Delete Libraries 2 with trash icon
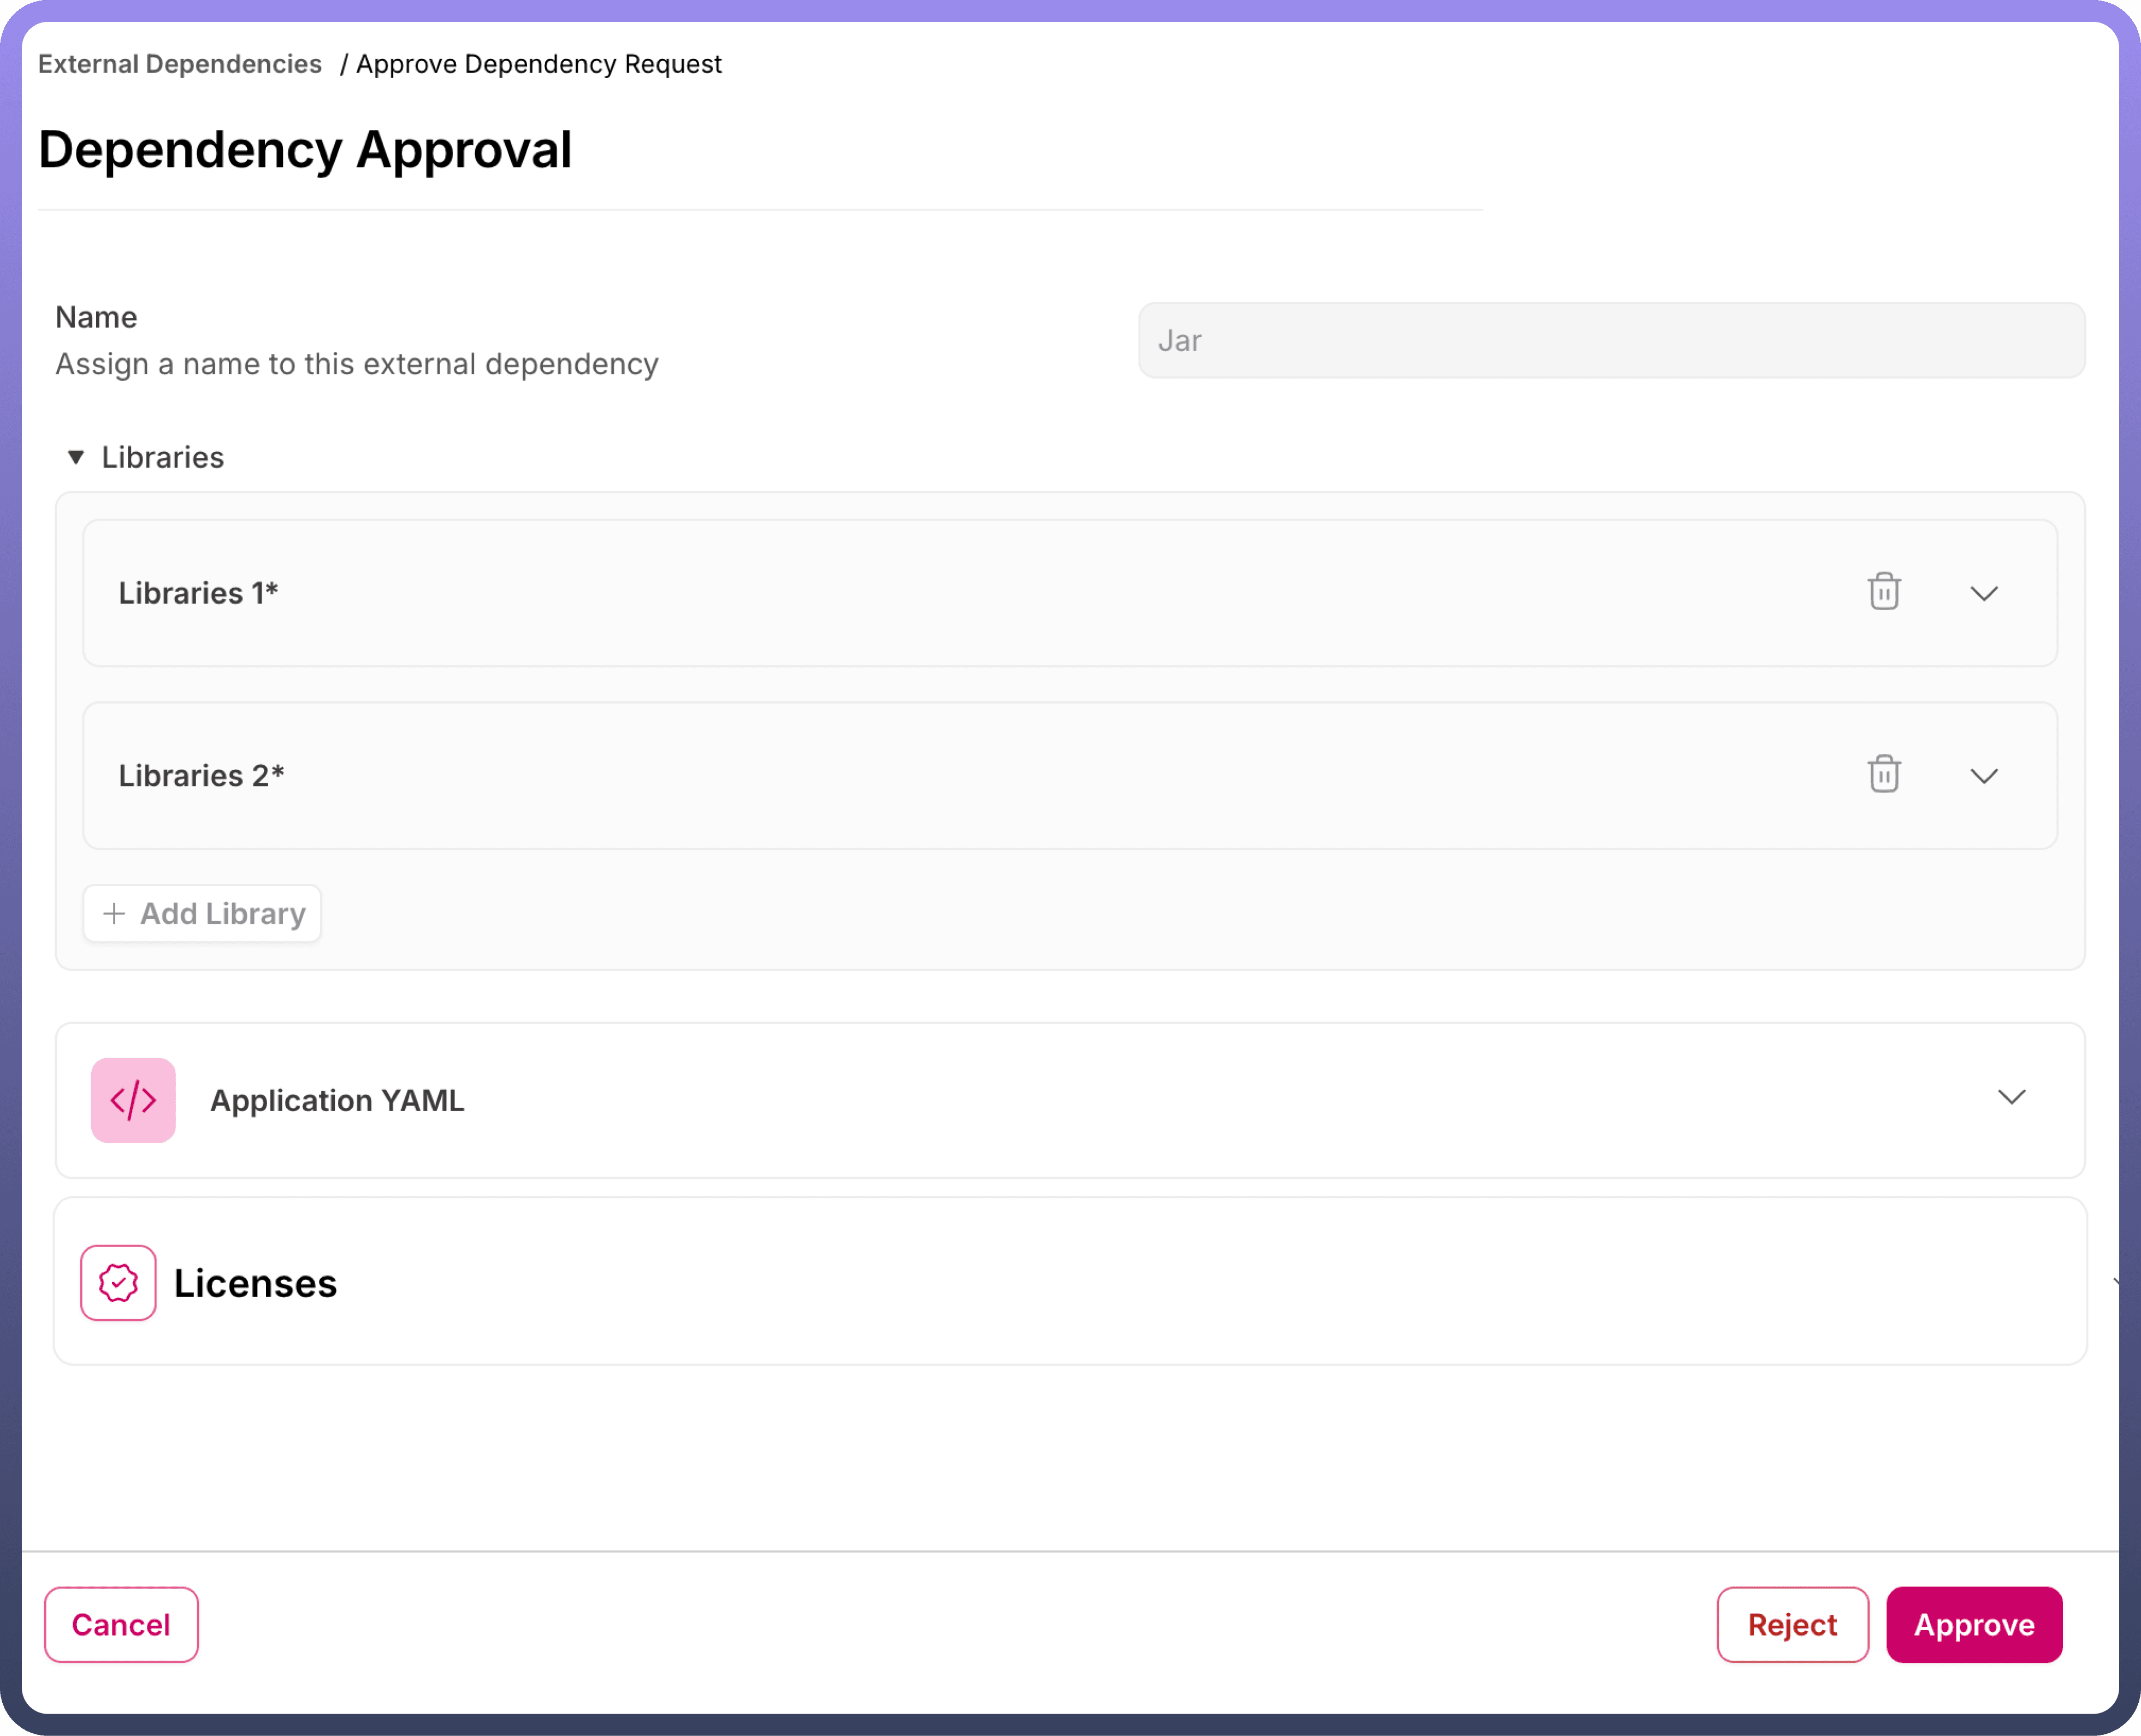 point(1883,774)
